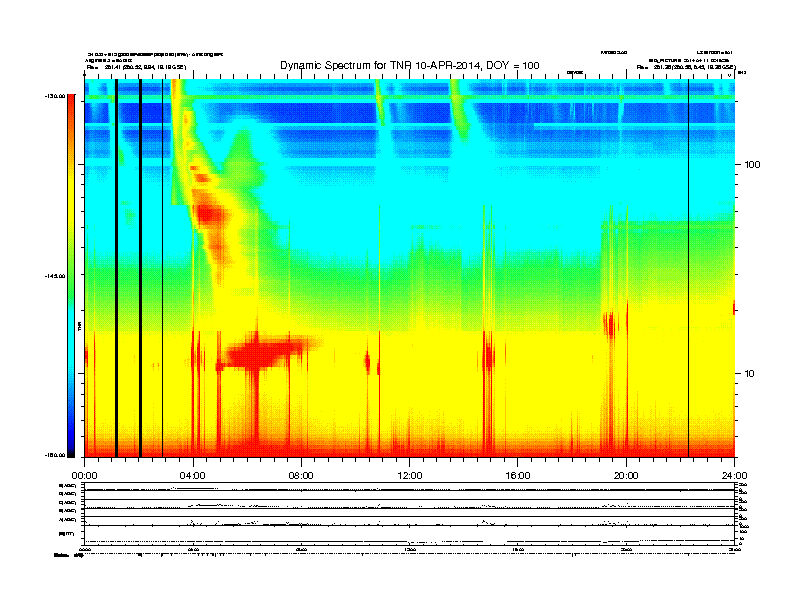Click the 24:00 time axis label

point(734,476)
